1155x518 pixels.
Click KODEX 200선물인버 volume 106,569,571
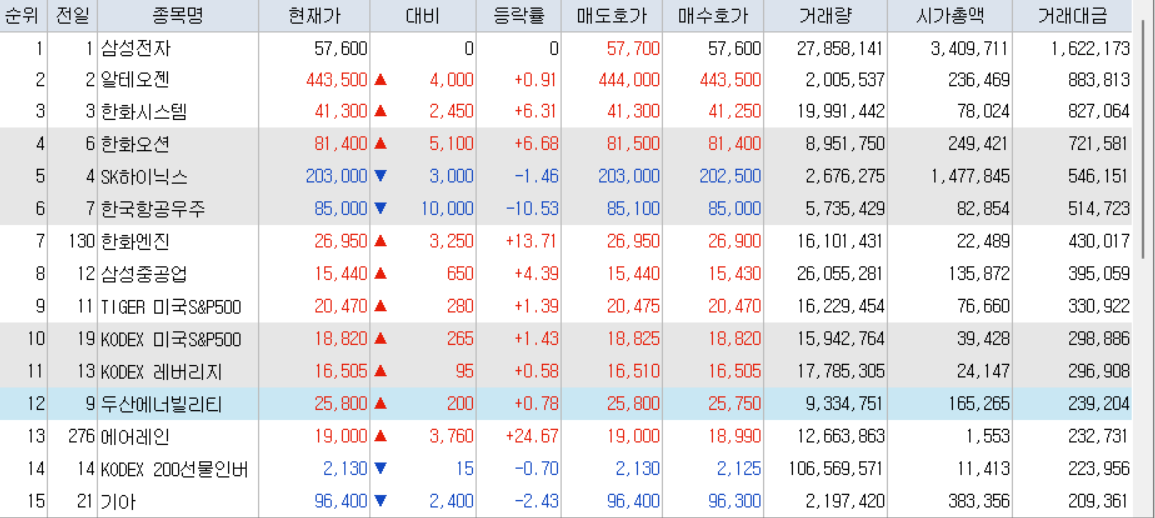coord(836,469)
